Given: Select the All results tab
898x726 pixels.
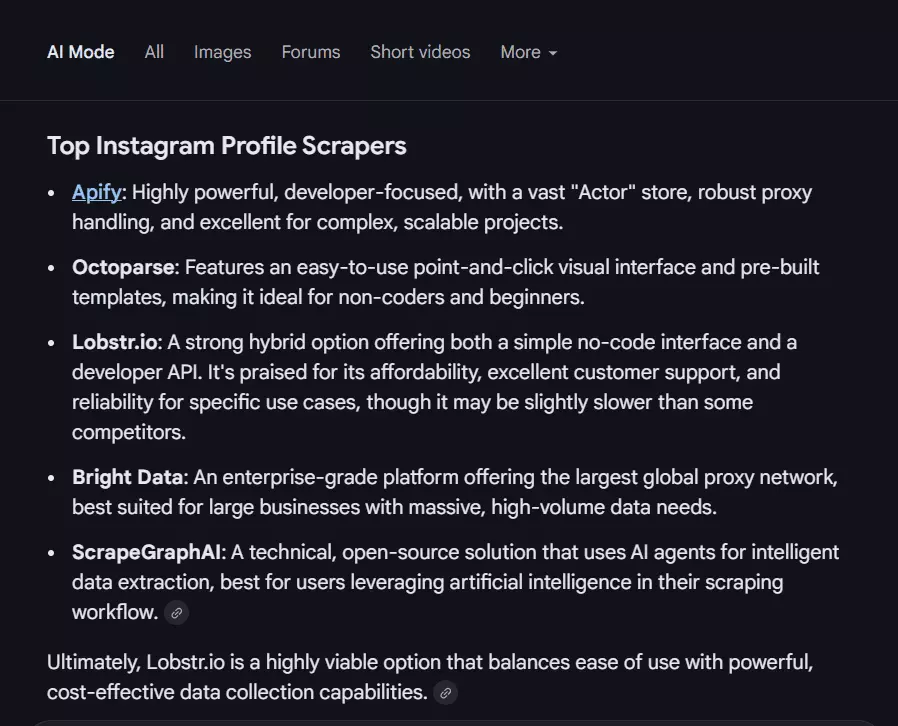Looking at the screenshot, I should tap(153, 52).
